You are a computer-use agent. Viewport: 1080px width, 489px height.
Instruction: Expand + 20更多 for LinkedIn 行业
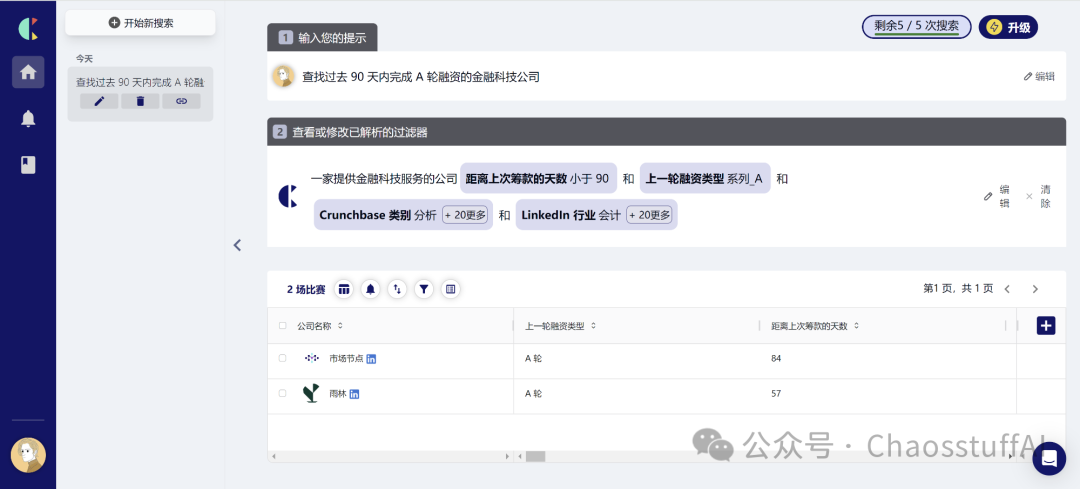(x=649, y=215)
